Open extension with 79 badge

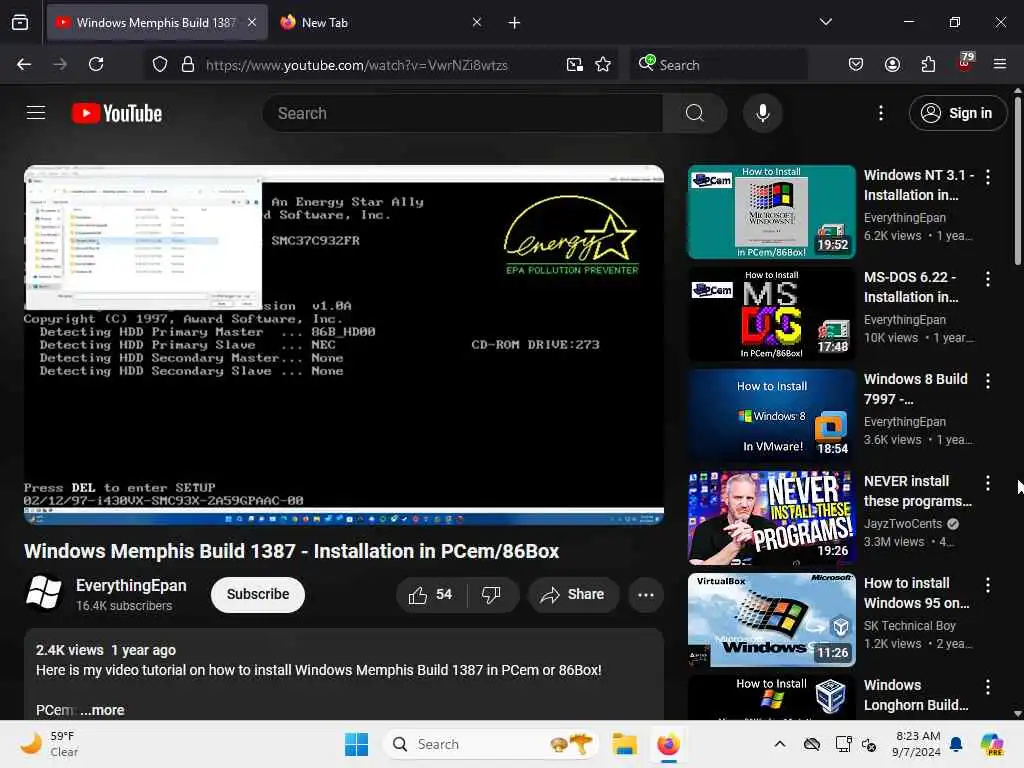tap(965, 63)
